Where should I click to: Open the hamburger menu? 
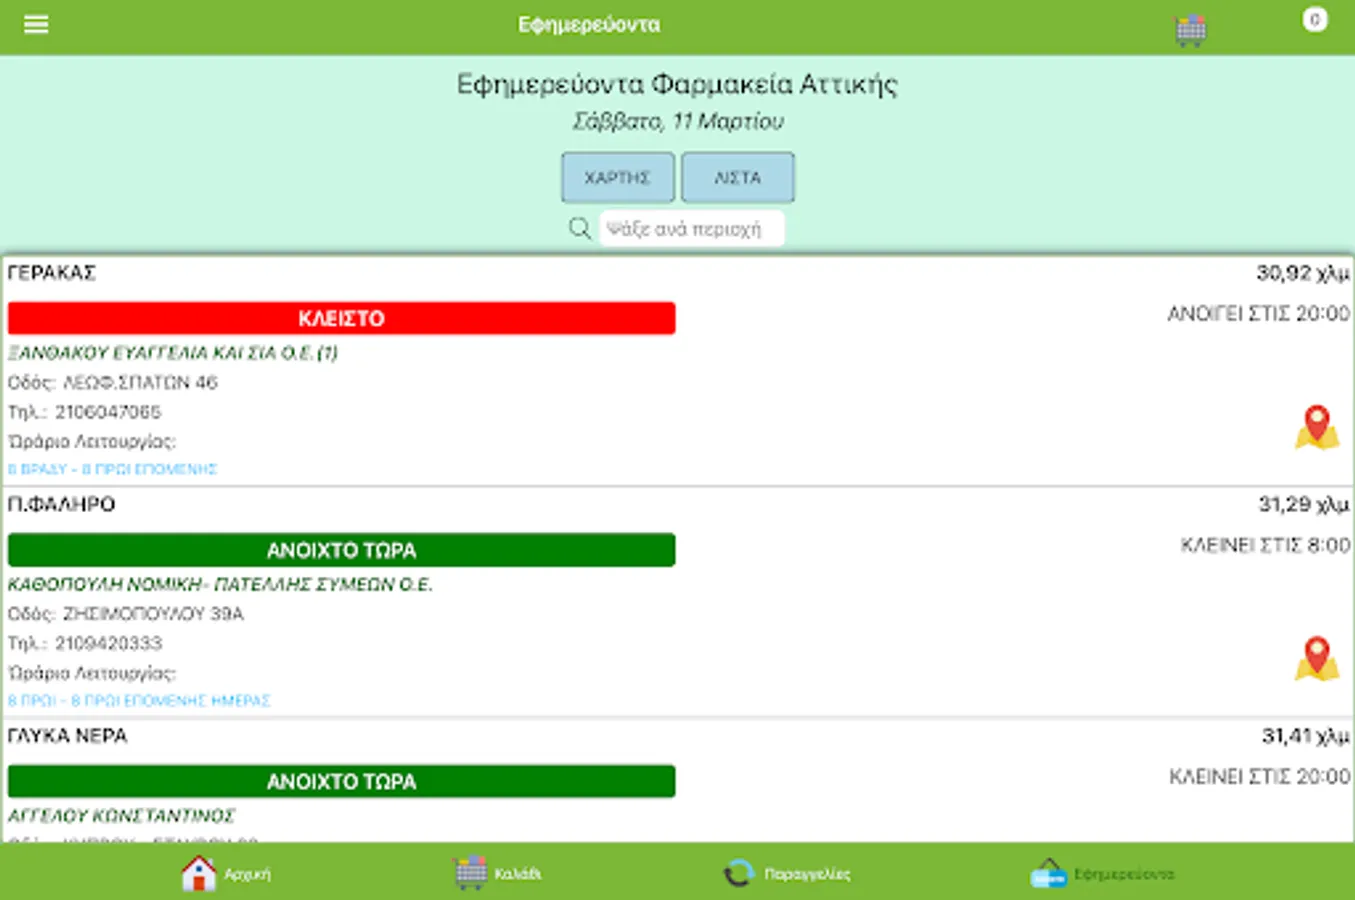point(36,24)
